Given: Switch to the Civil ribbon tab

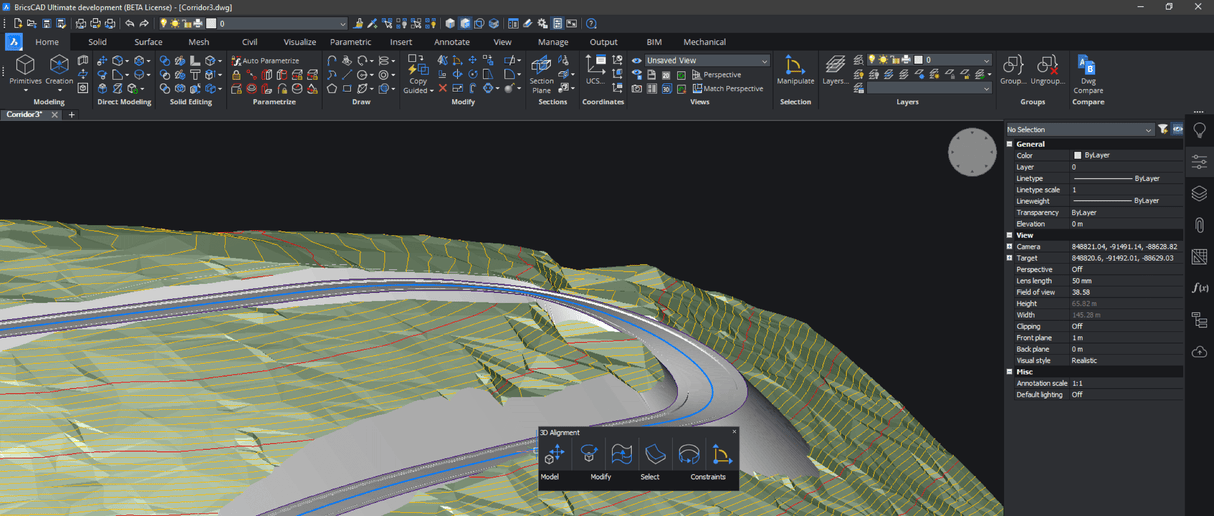Looking at the screenshot, I should click(x=249, y=42).
